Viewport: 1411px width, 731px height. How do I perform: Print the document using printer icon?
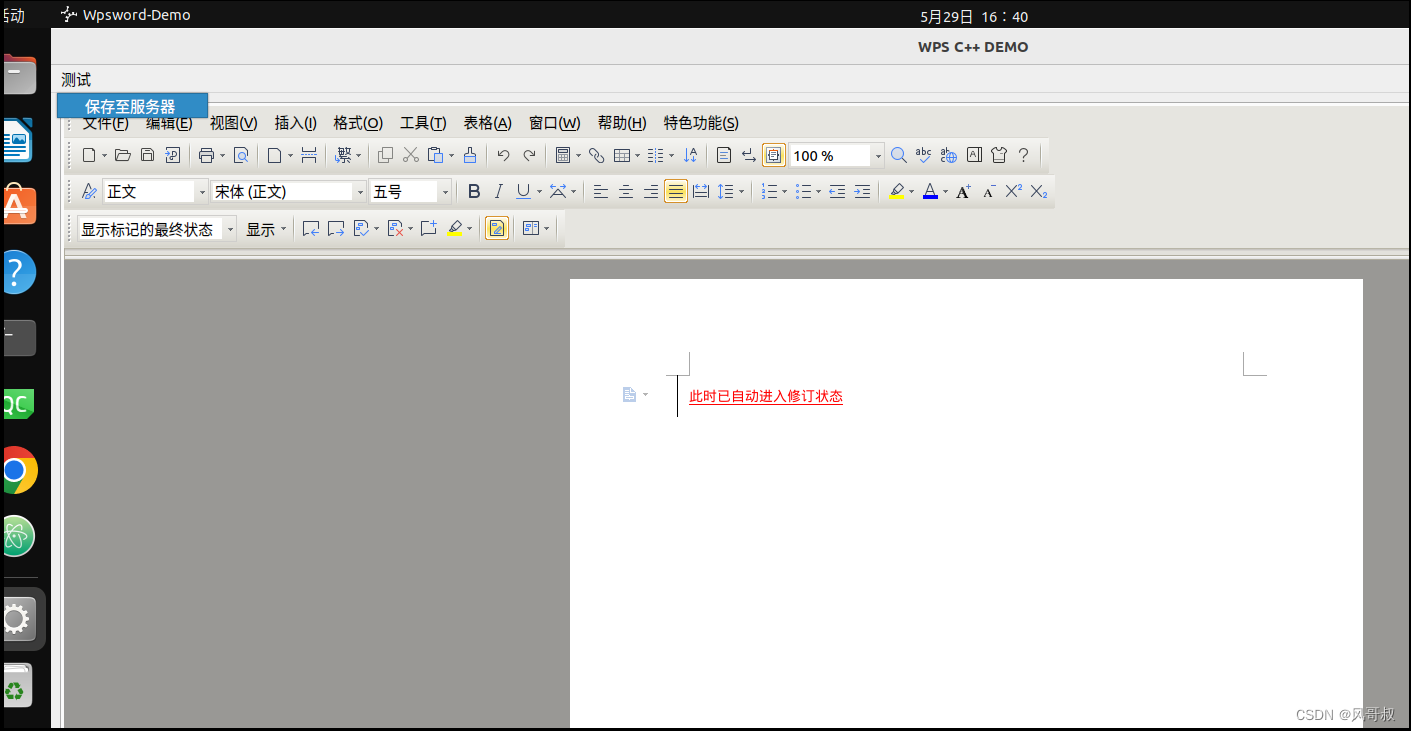point(206,155)
